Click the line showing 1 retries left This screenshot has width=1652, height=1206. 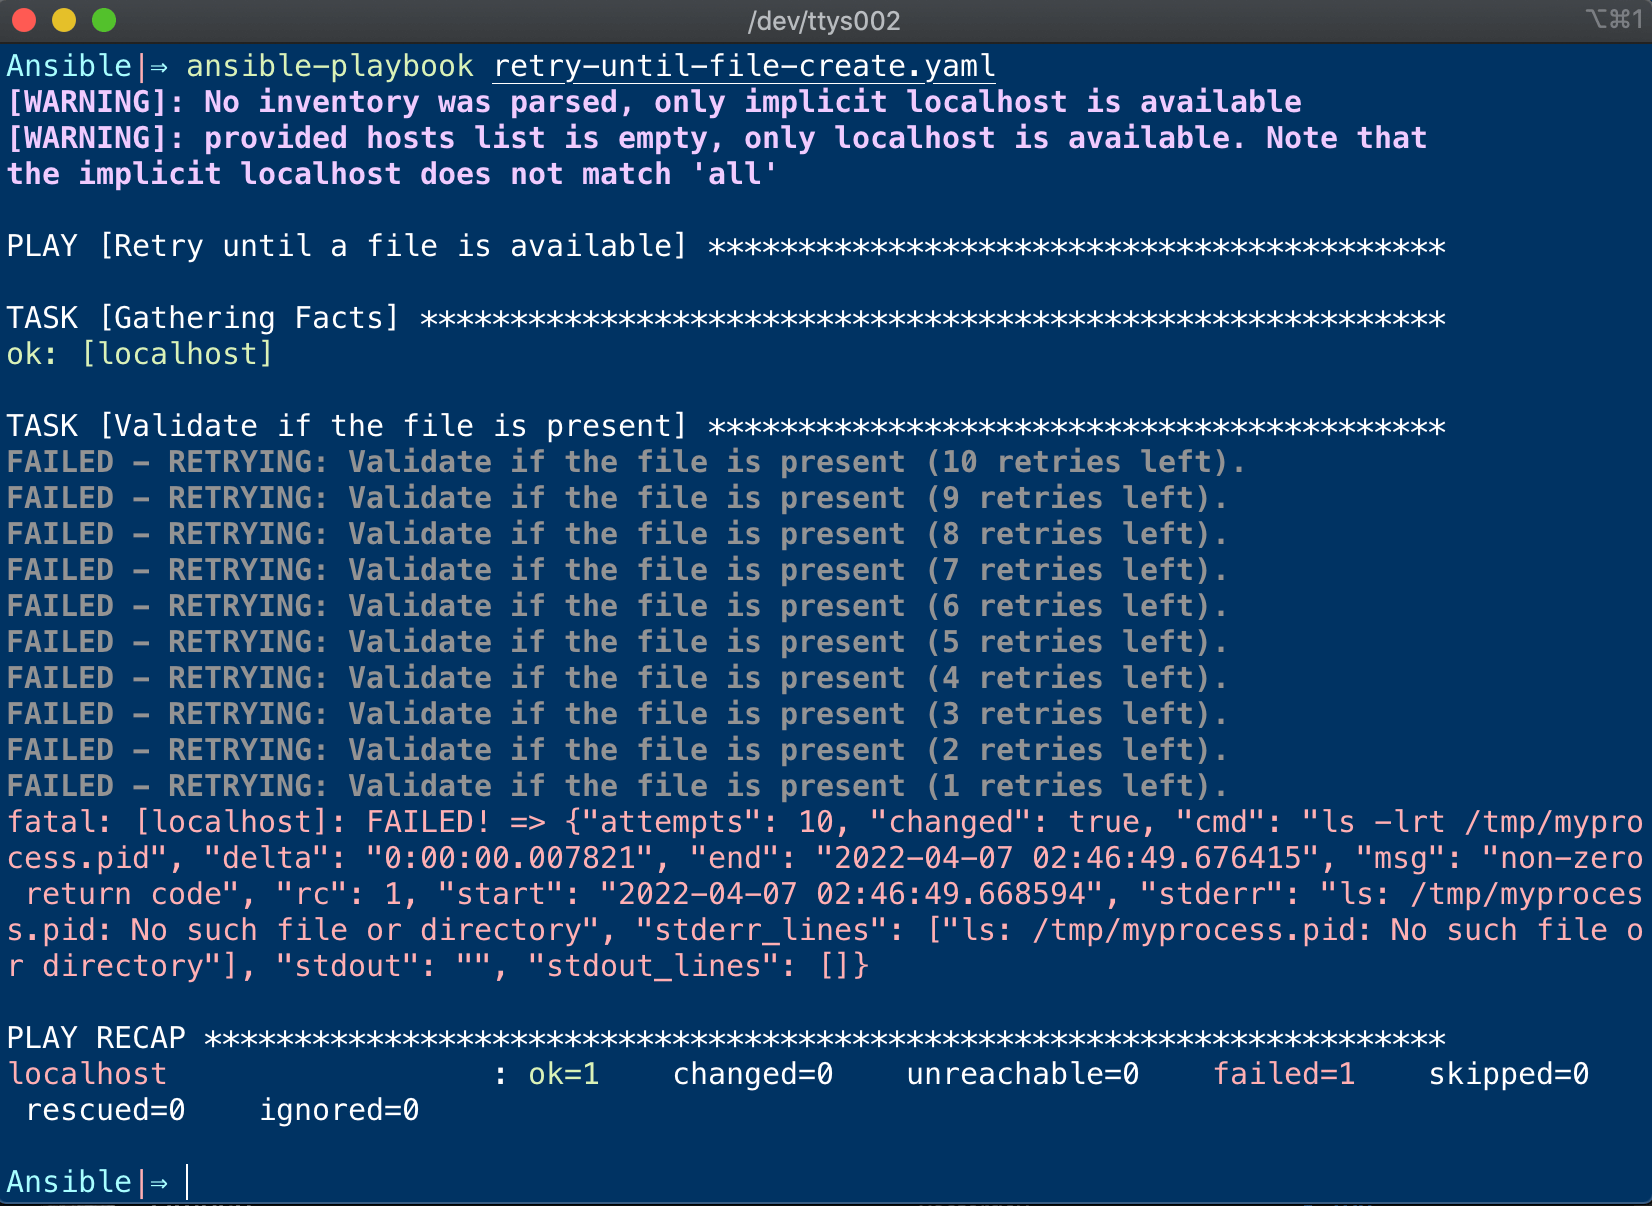tap(617, 786)
